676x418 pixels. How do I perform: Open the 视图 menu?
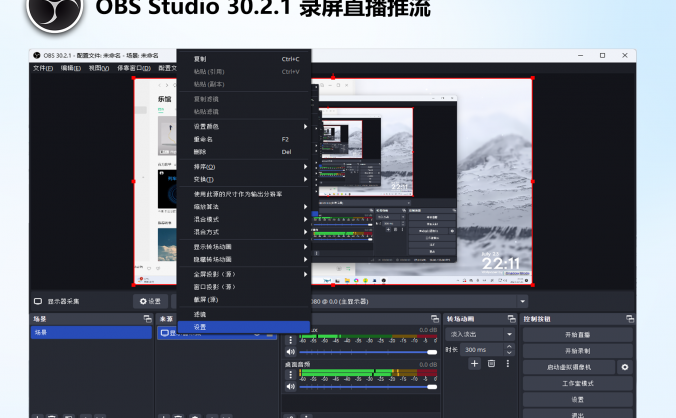click(99, 68)
